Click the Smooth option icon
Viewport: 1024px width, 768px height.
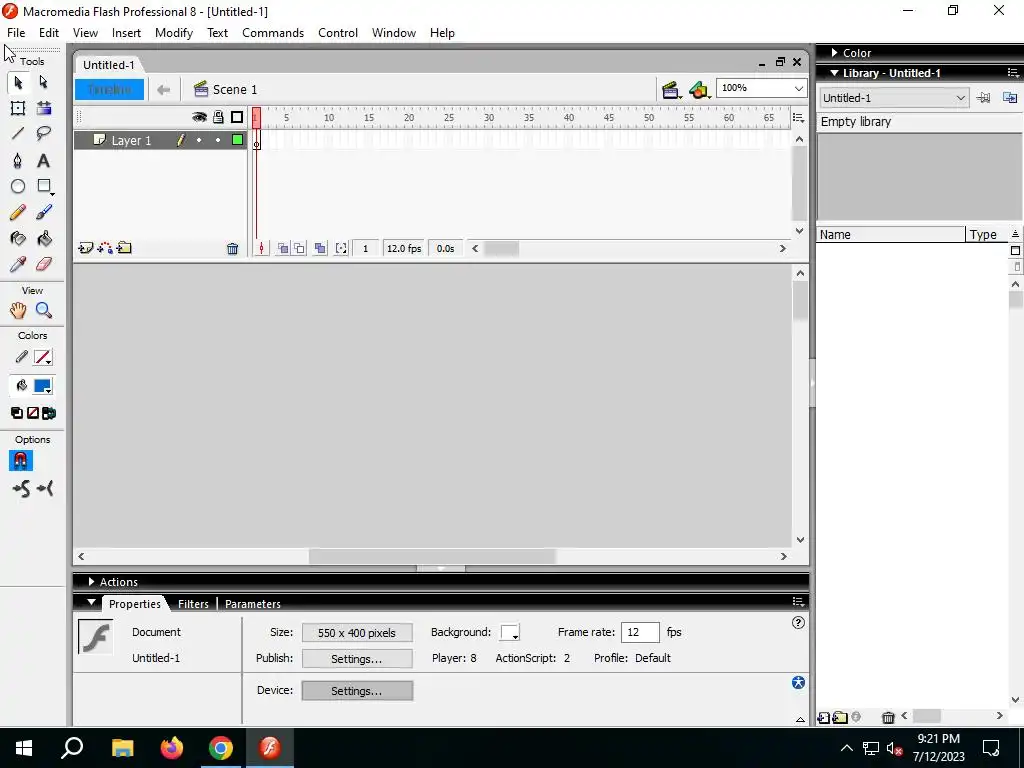click(x=21, y=488)
